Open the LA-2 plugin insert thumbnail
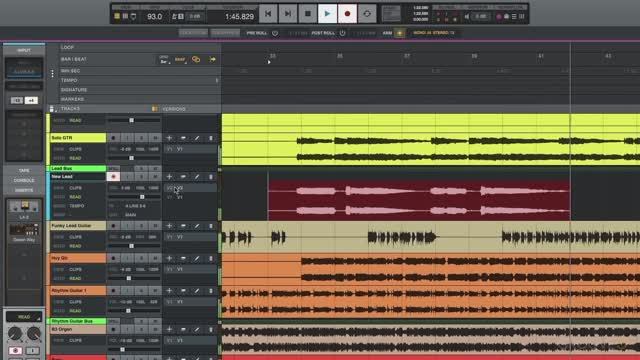The image size is (640, 360). pos(24,207)
